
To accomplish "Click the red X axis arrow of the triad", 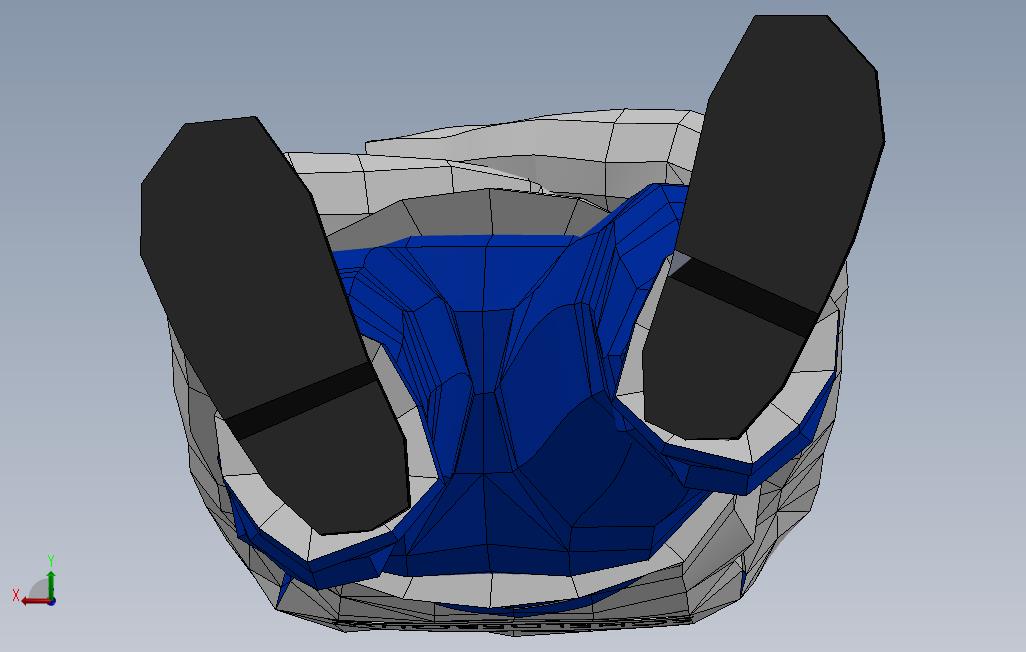I will [x=33, y=601].
